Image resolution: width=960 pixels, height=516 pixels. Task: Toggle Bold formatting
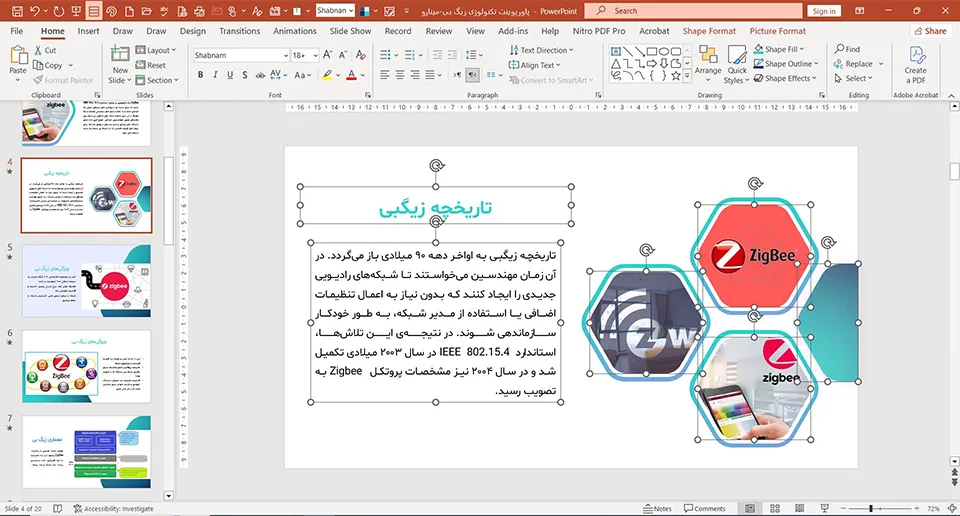point(200,75)
